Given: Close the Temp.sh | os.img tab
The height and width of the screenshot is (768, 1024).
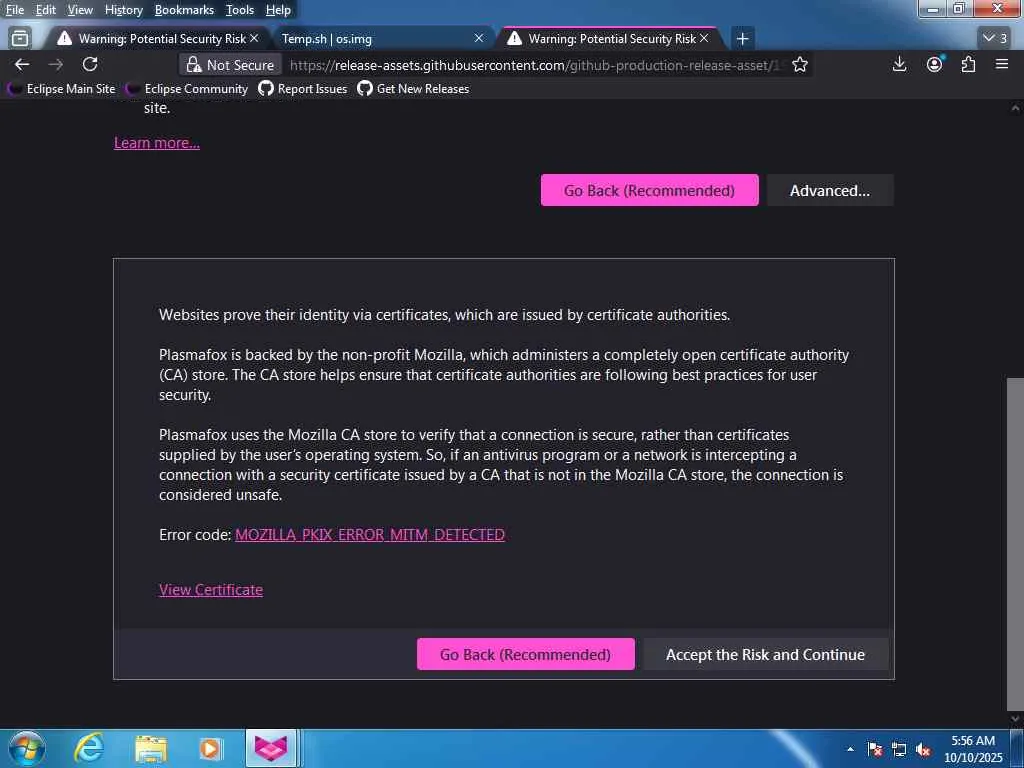Looking at the screenshot, I should [x=479, y=39].
